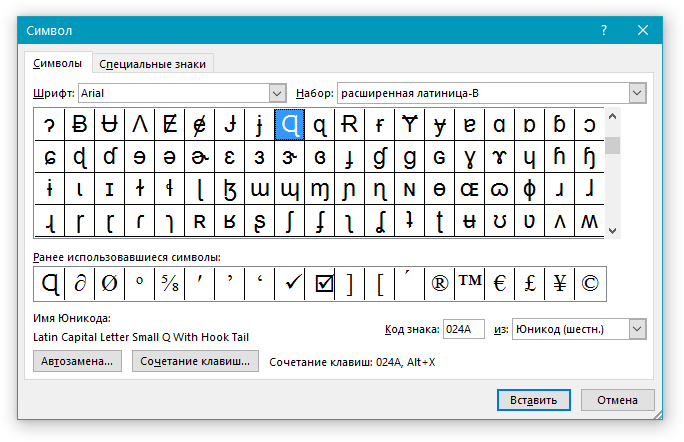Select recent checked box symbol
Viewport: 684px width, 442px height.
click(x=320, y=284)
